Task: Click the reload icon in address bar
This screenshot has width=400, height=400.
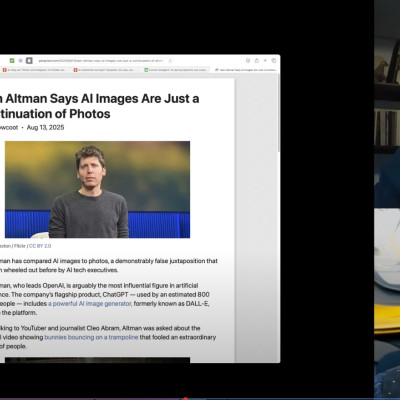Action: [170, 61]
